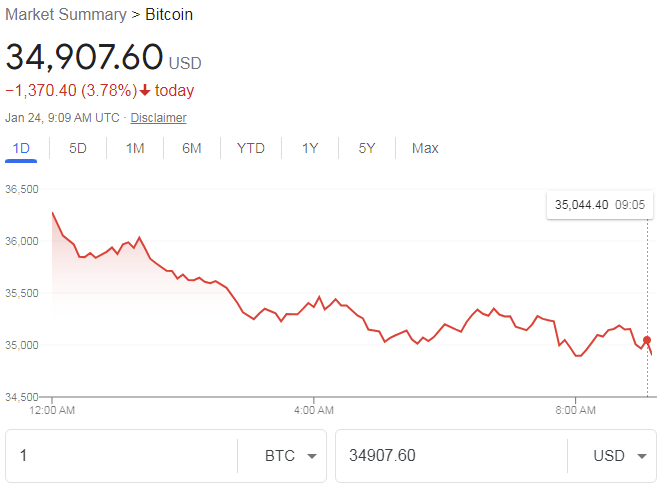This screenshot has height=490, width=662.
Task: Switch to the 5Y range tab
Action: click(x=366, y=148)
